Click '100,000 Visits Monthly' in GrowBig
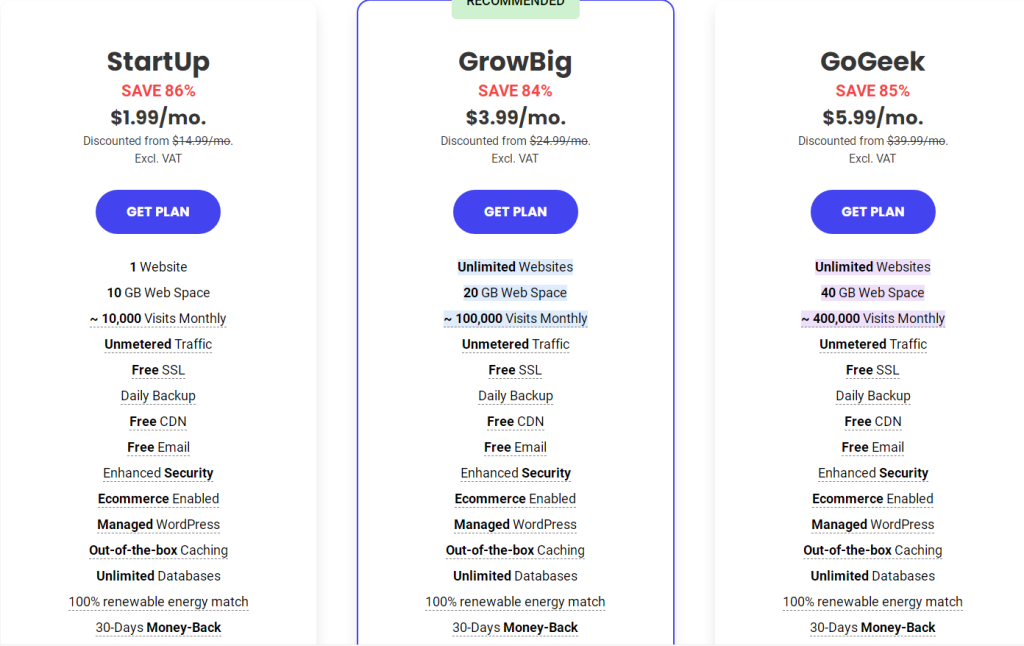The image size is (1024, 646). [x=515, y=319]
